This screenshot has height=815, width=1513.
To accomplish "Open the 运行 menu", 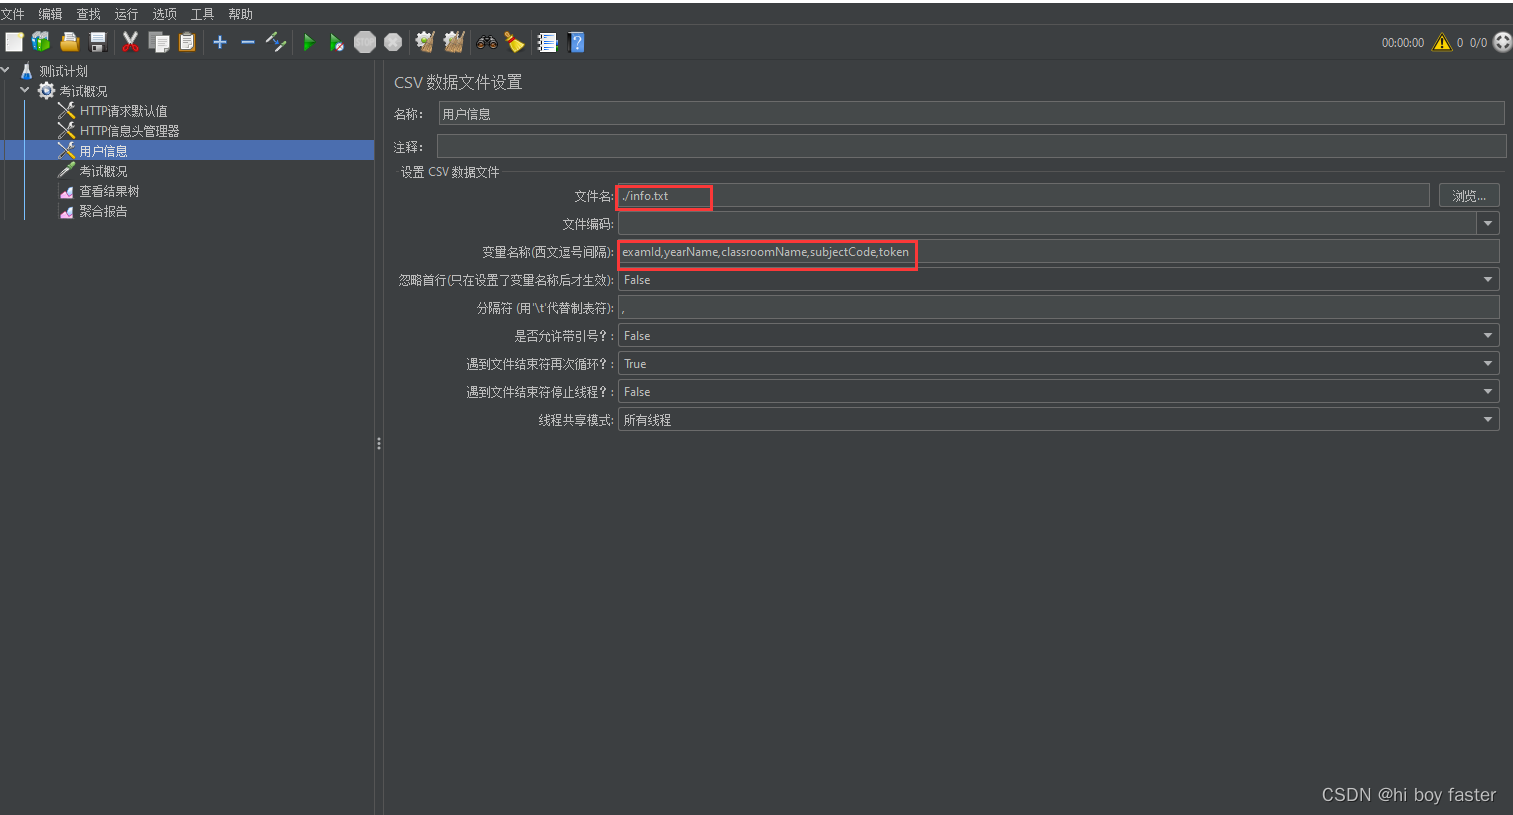I will pyautogui.click(x=126, y=14).
